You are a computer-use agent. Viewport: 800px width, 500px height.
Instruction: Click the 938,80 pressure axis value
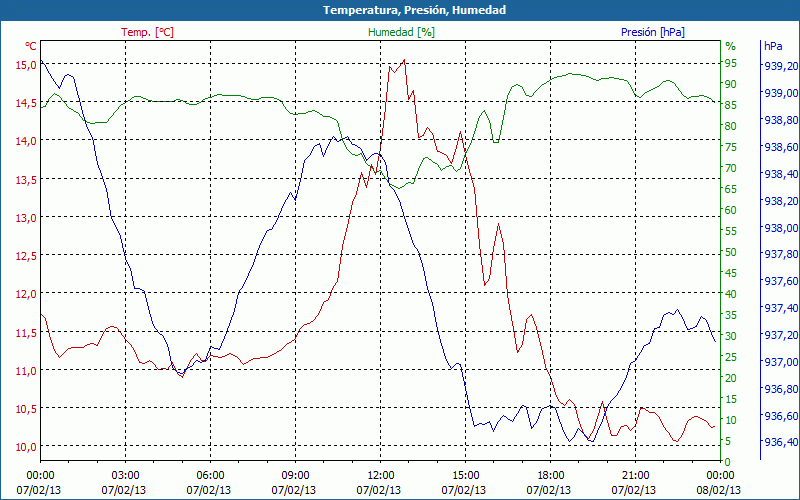click(781, 120)
